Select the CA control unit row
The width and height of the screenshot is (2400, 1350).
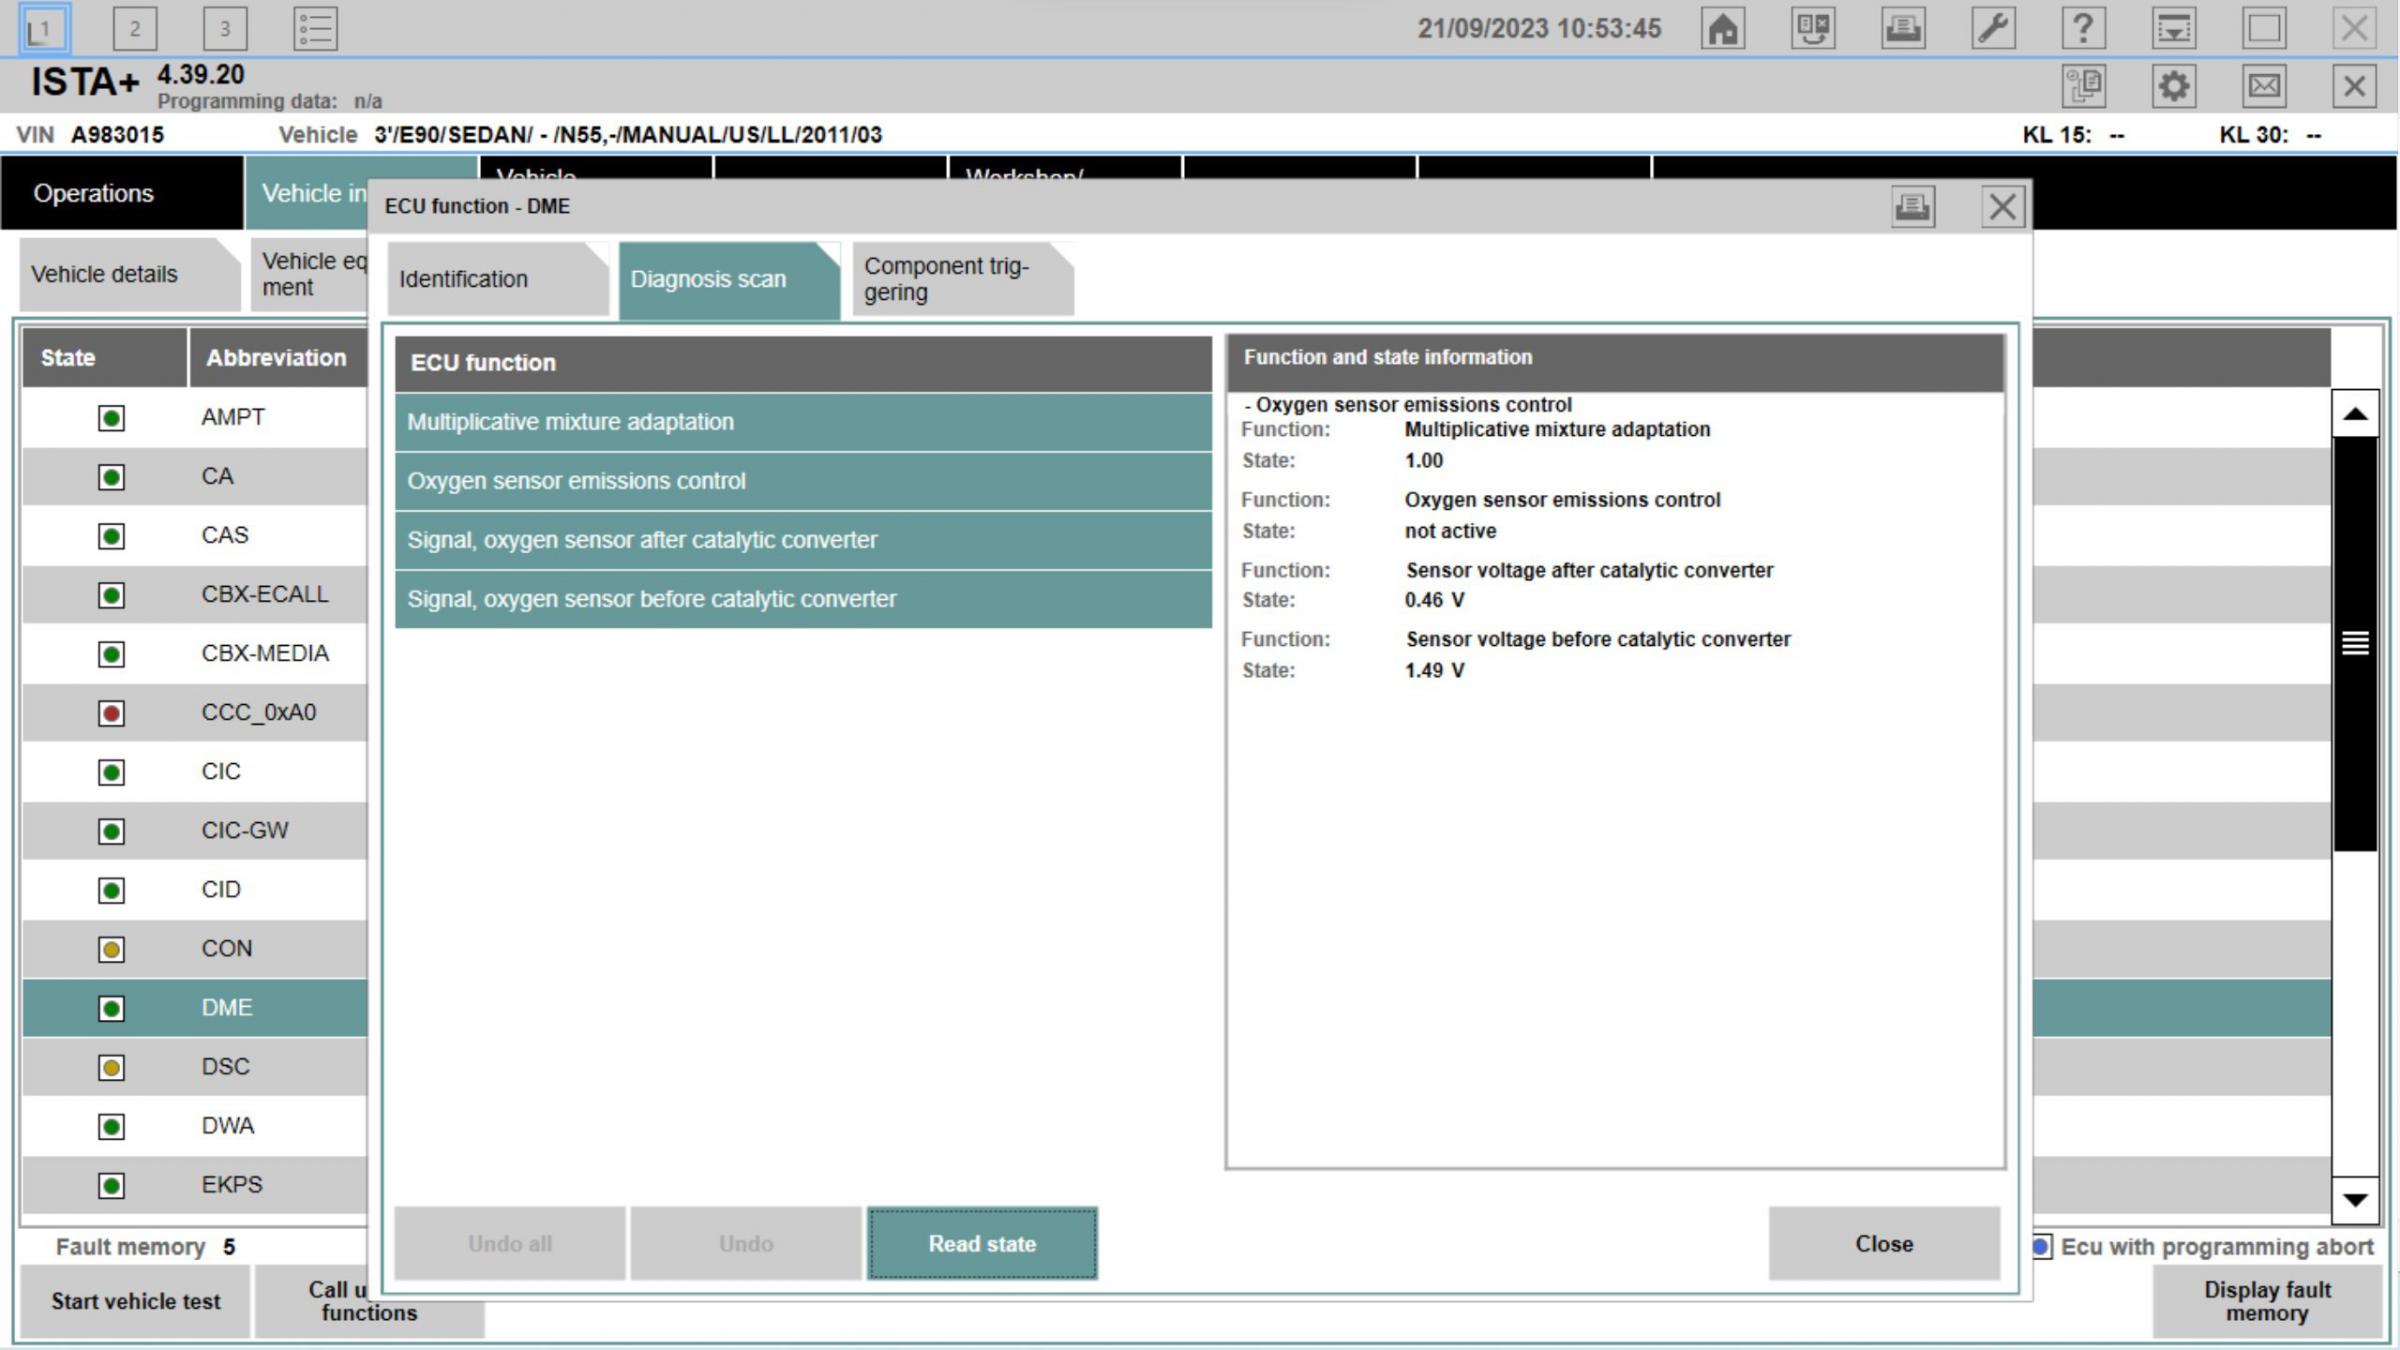(x=195, y=477)
